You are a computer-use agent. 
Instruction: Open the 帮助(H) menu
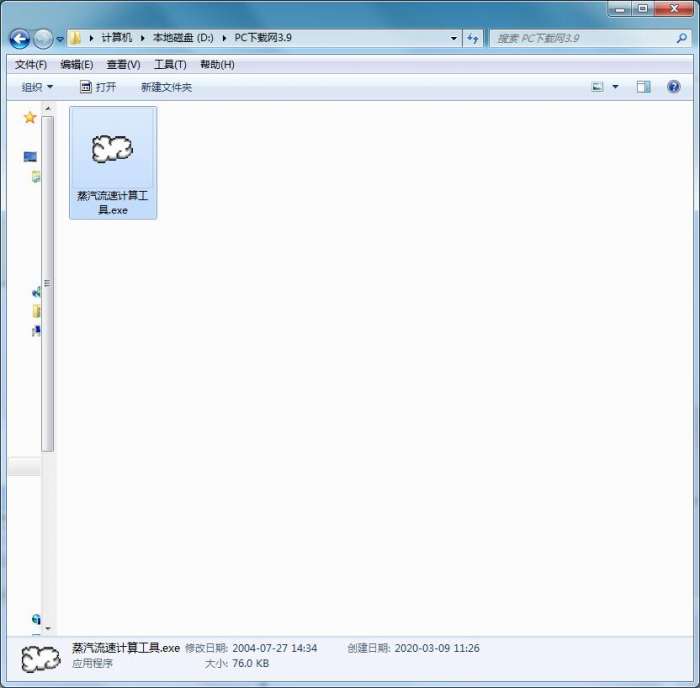217,65
